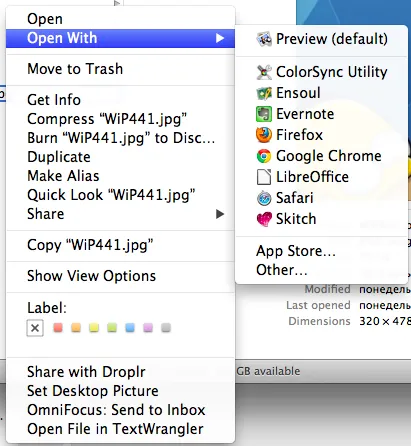The height and width of the screenshot is (446, 411).
Task: Apply the blue label color
Action: 130,328
